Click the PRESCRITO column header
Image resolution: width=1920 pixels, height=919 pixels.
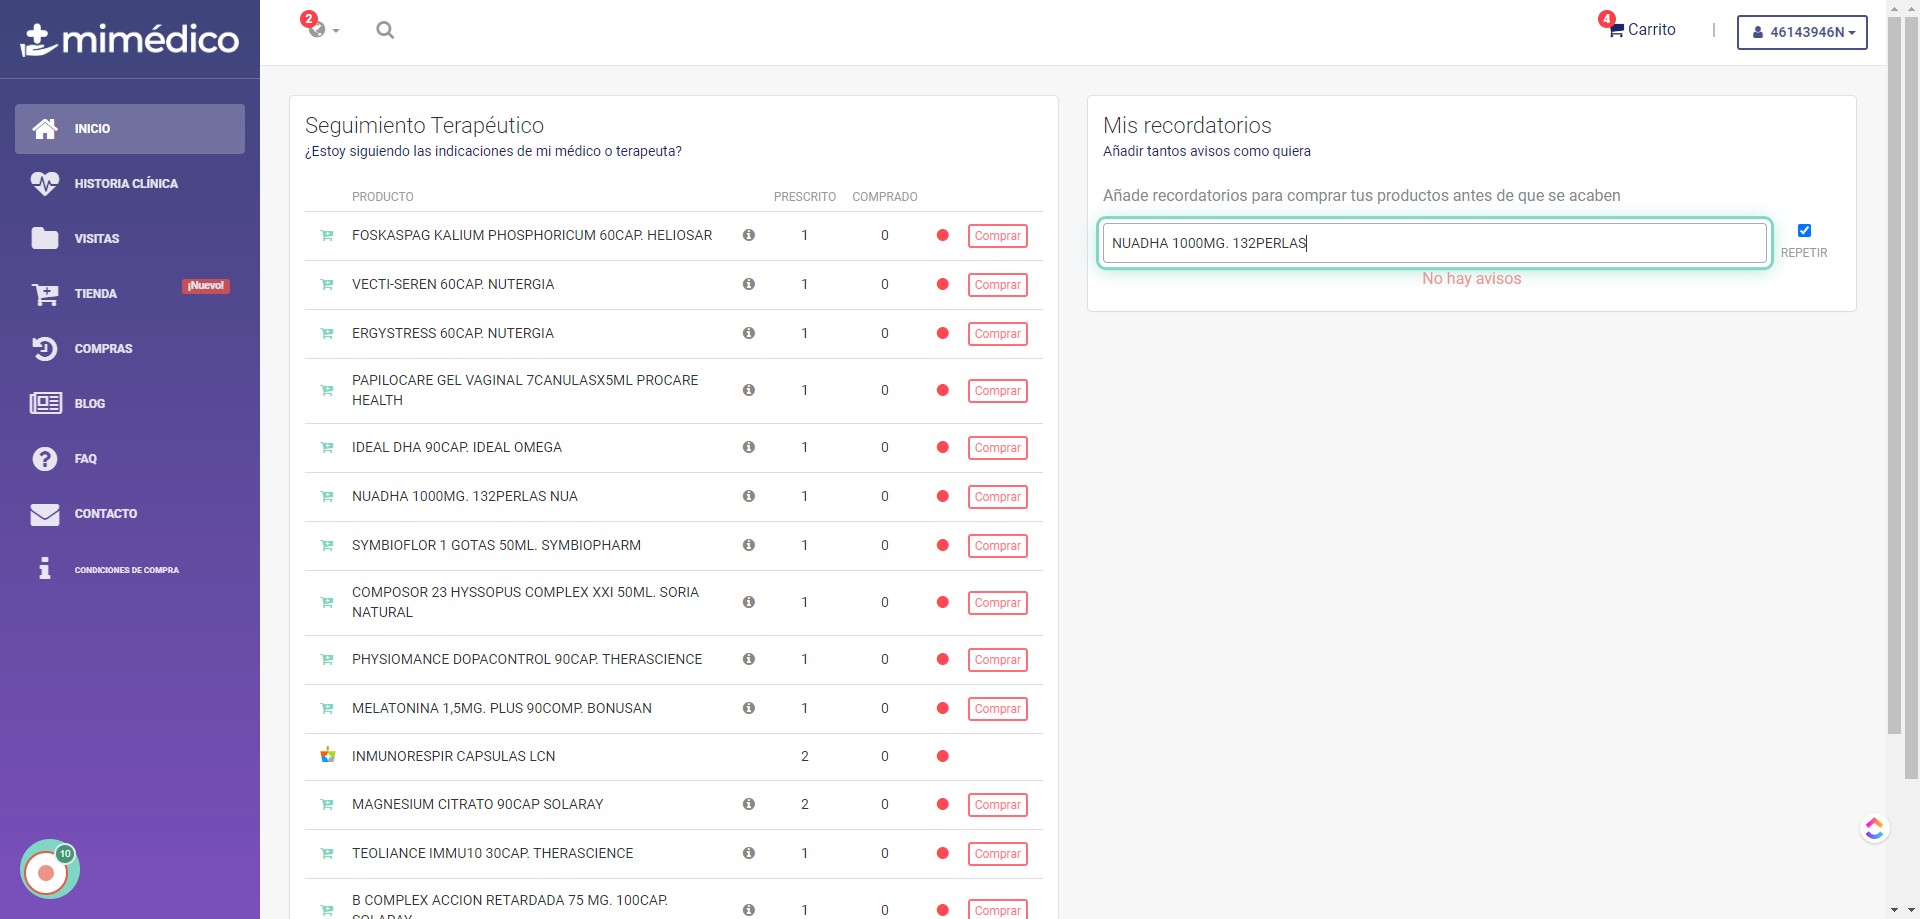[805, 197]
